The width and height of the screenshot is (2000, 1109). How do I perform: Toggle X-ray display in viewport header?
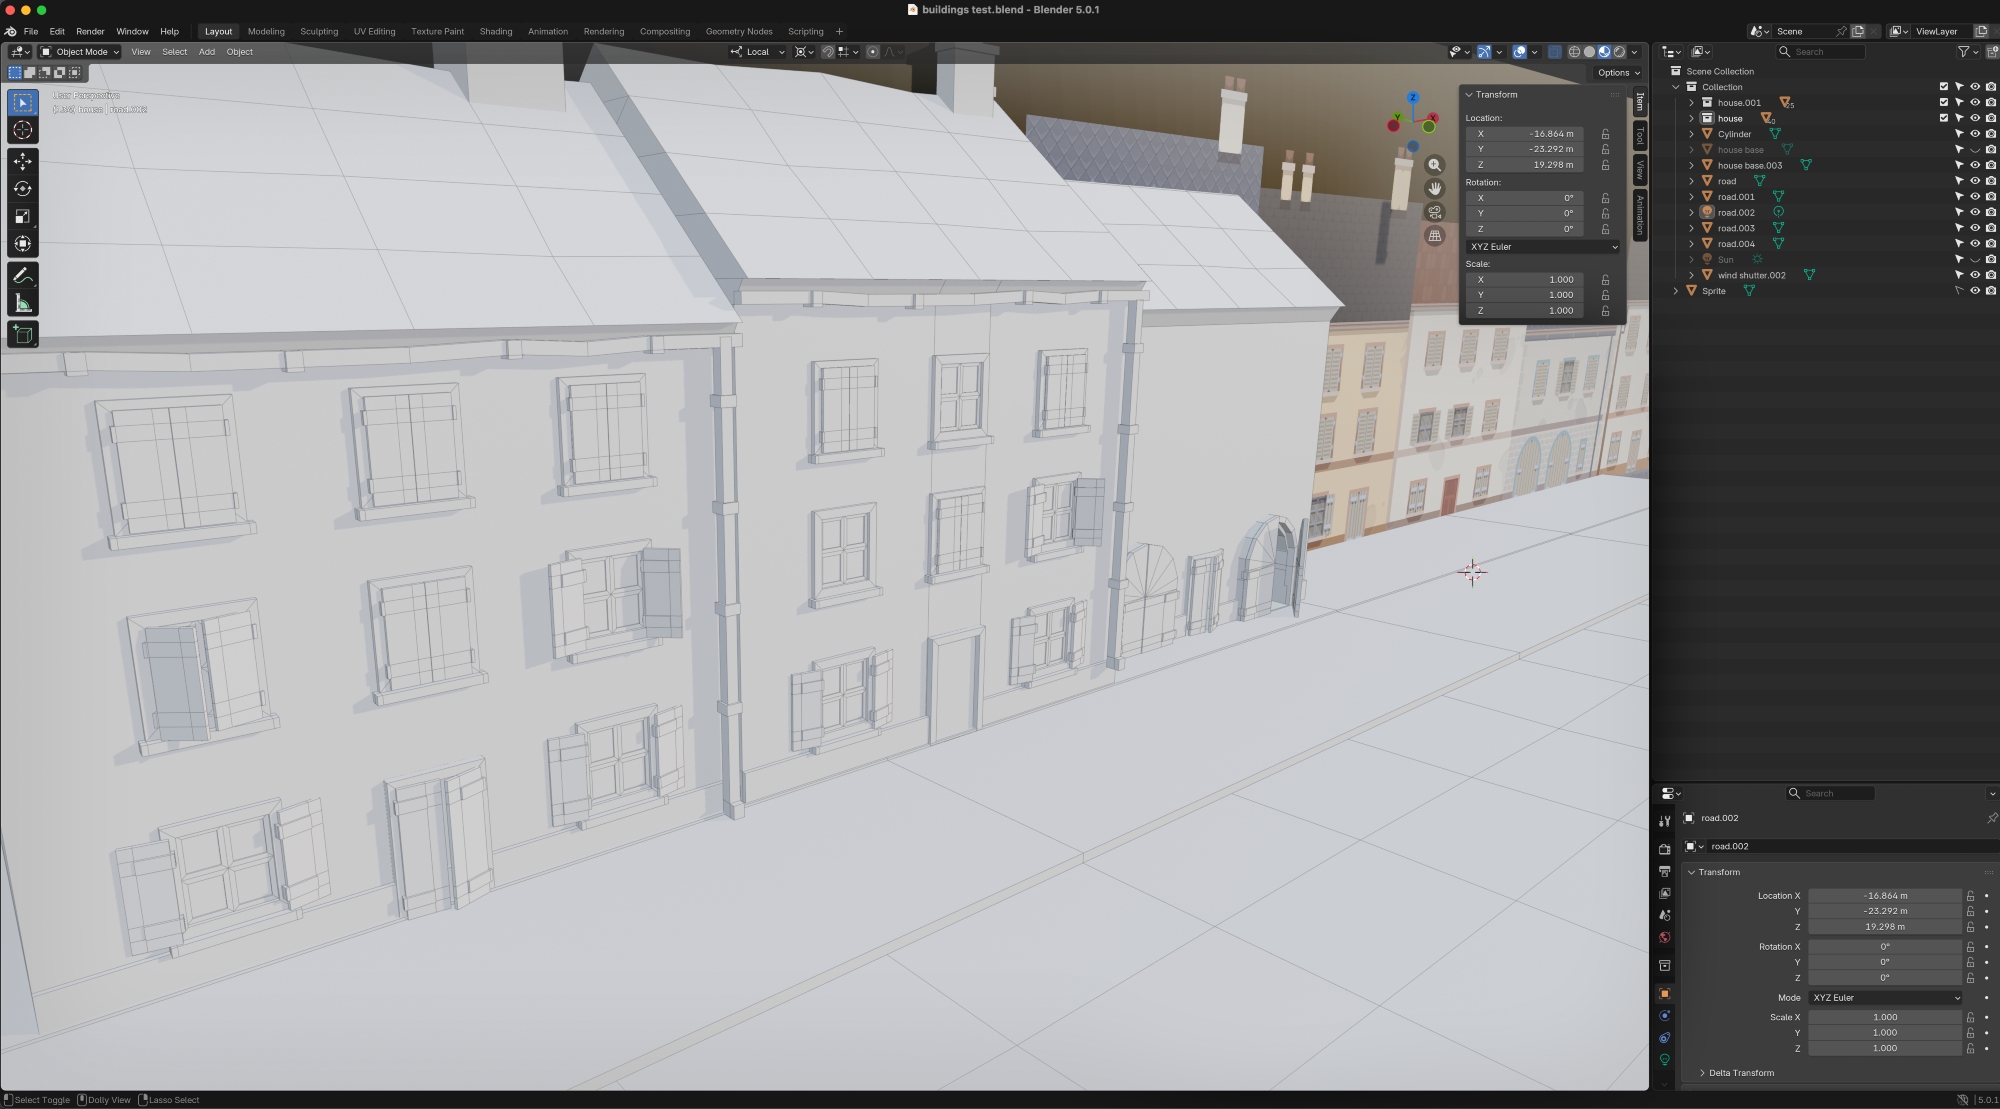click(1554, 52)
